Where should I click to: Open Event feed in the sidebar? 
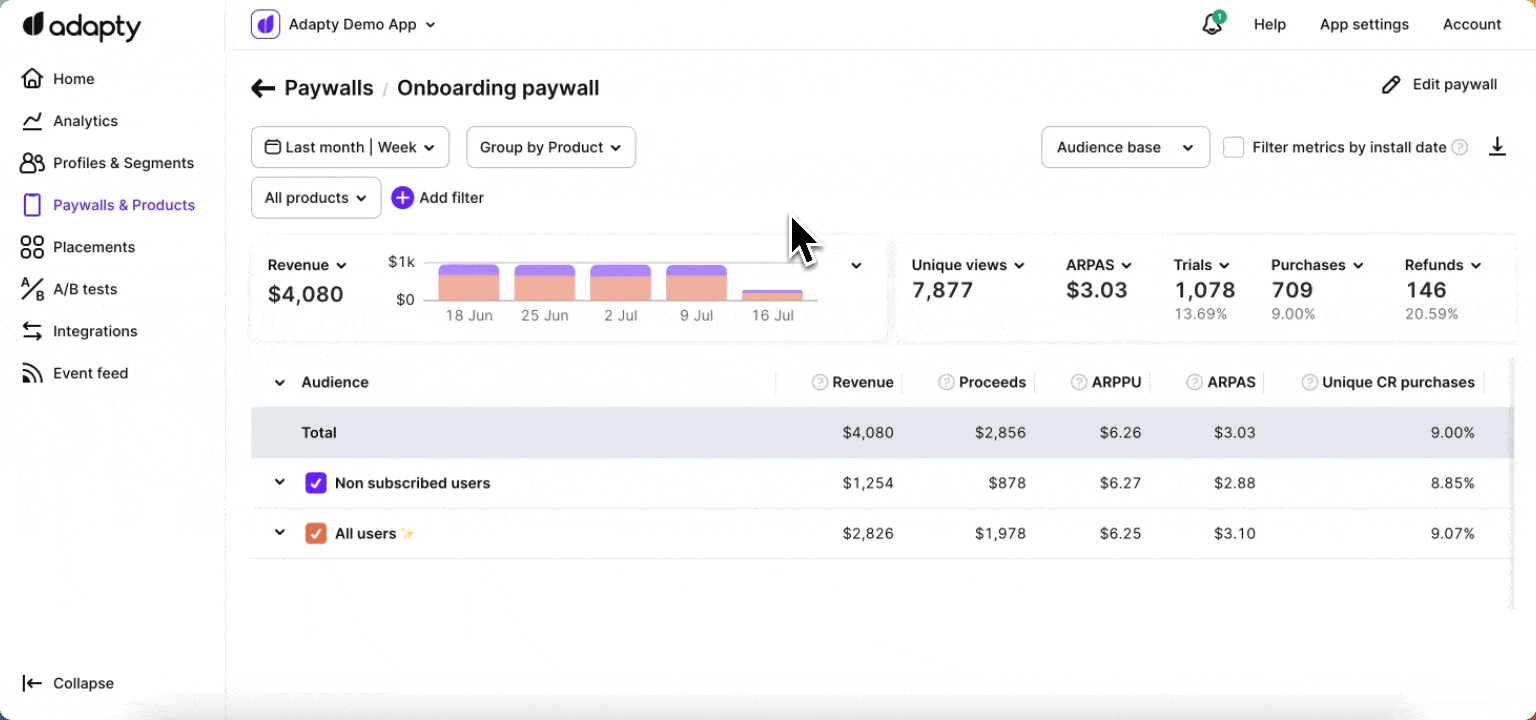[90, 373]
